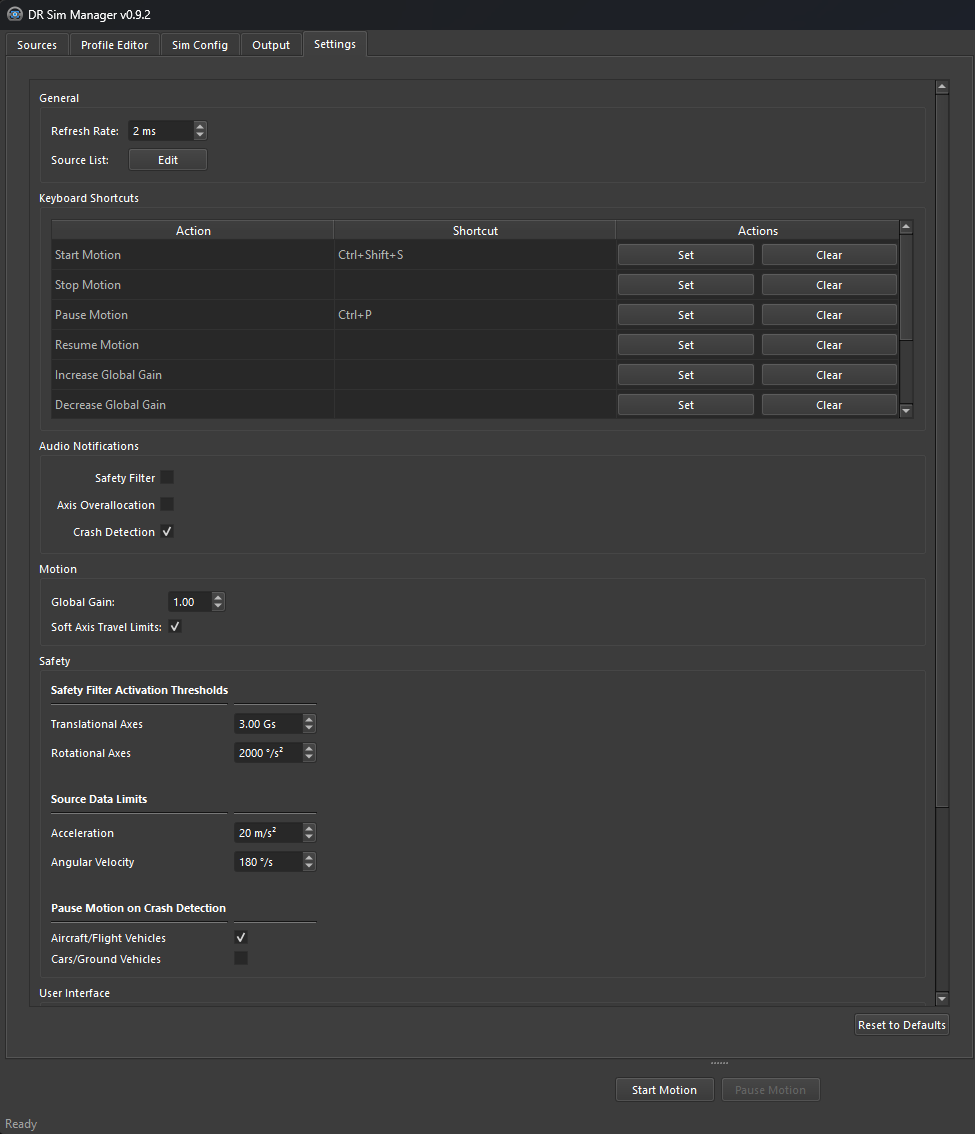The width and height of the screenshot is (975, 1134).
Task: Increase Translational Axes threshold
Action: (310, 720)
